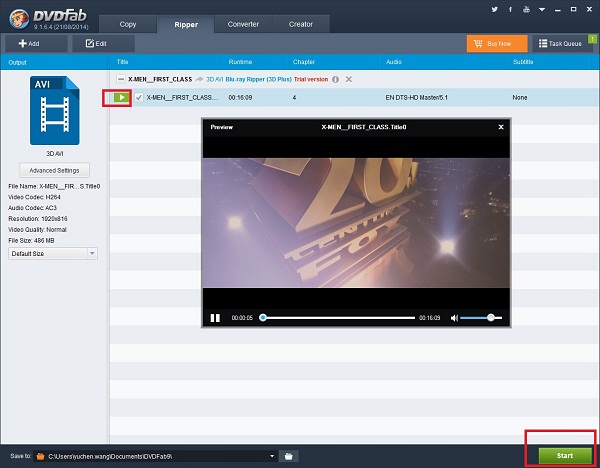The width and height of the screenshot is (600, 468).
Task: Mute the preview with speaker icon
Action: pos(454,318)
